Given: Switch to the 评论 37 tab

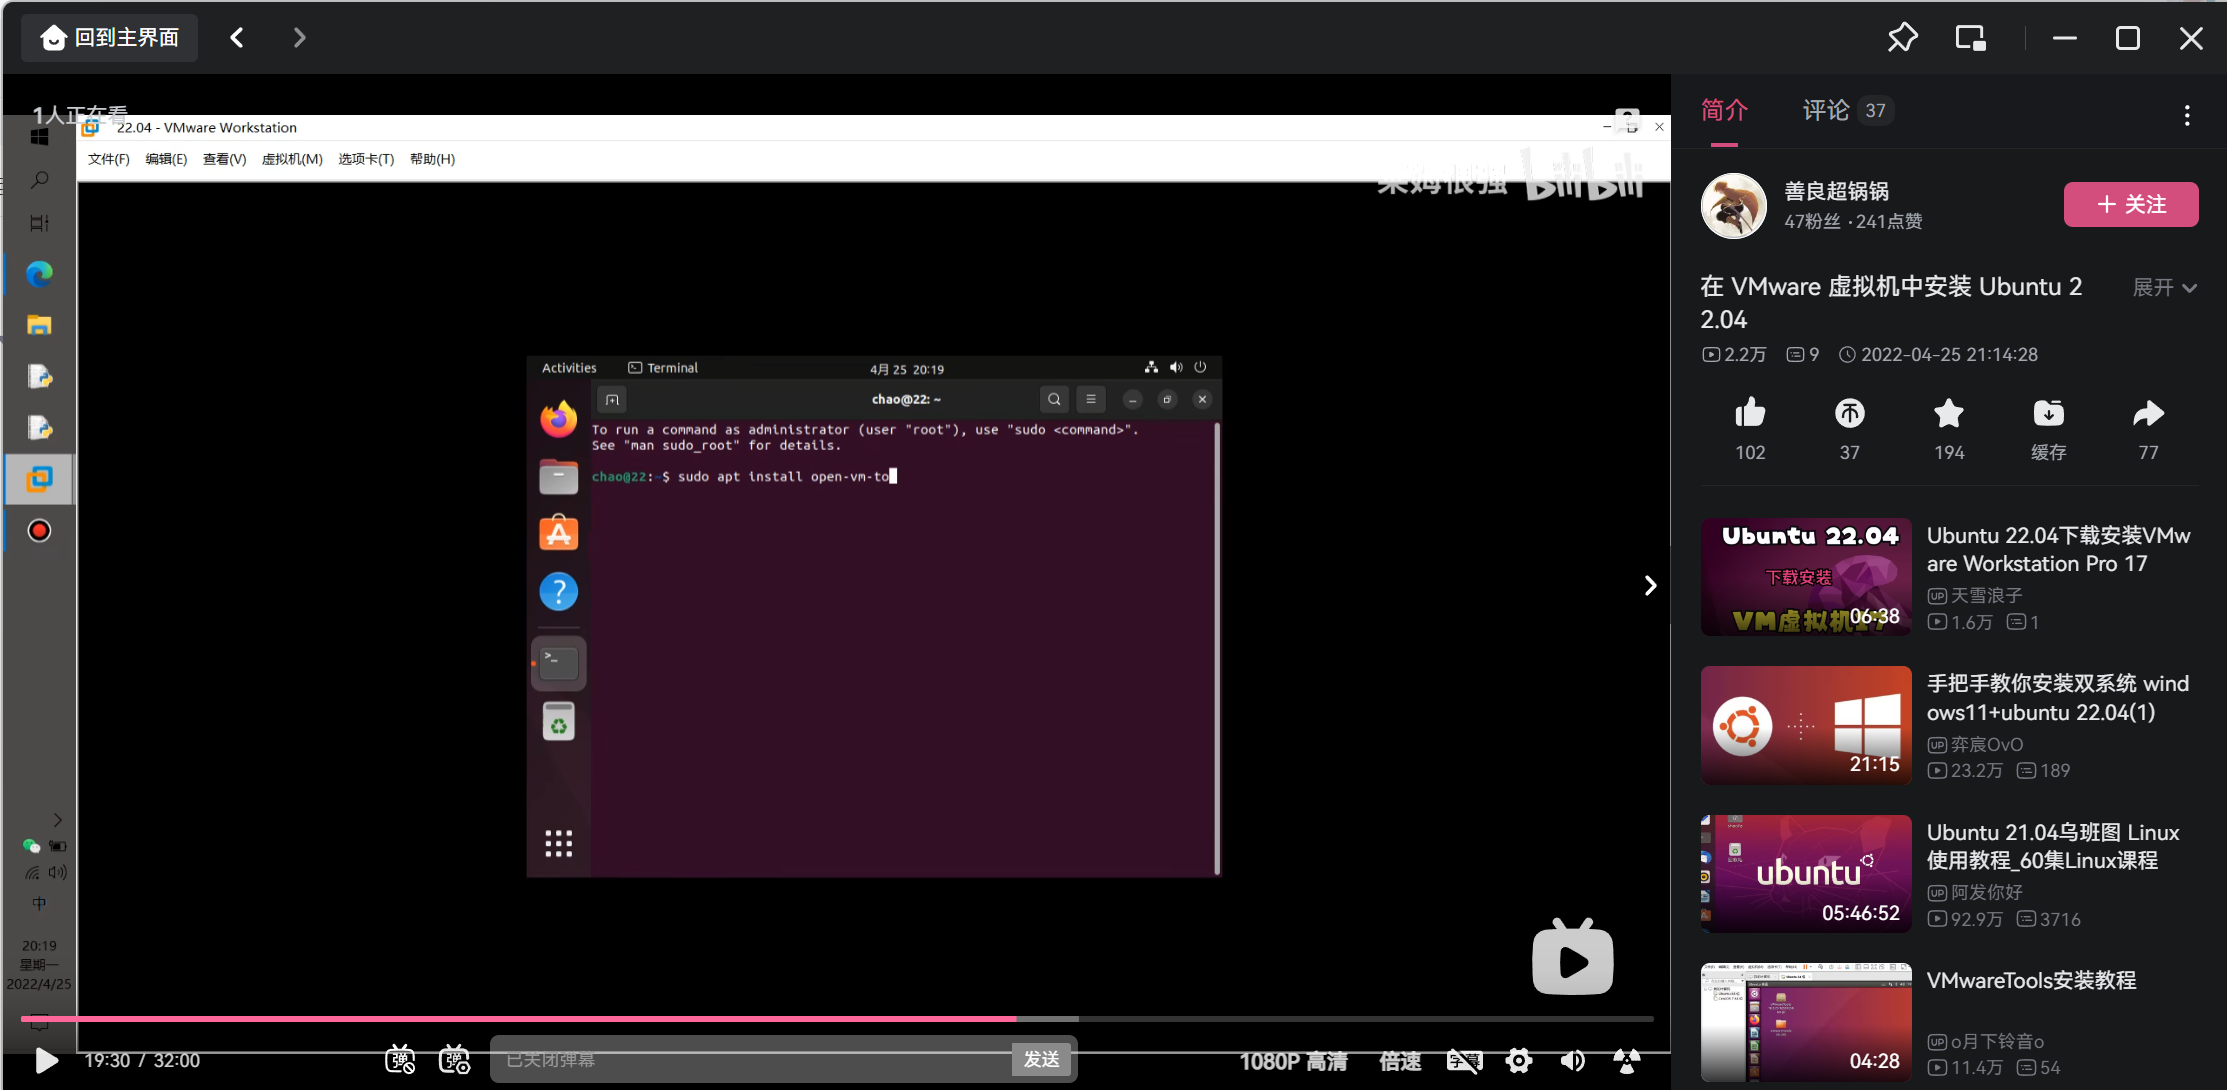Looking at the screenshot, I should click(x=1847, y=110).
